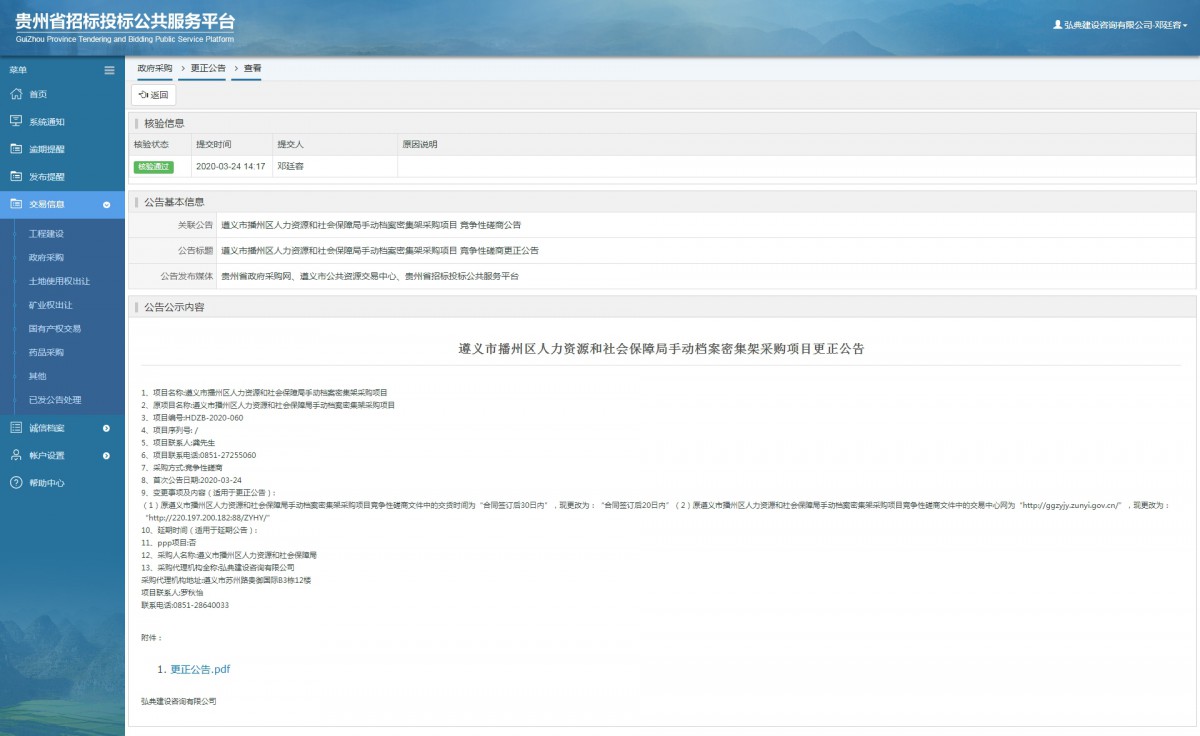The height and width of the screenshot is (736, 1200).
Task: Click the 菜单 label in sidebar header
Action: 18,70
